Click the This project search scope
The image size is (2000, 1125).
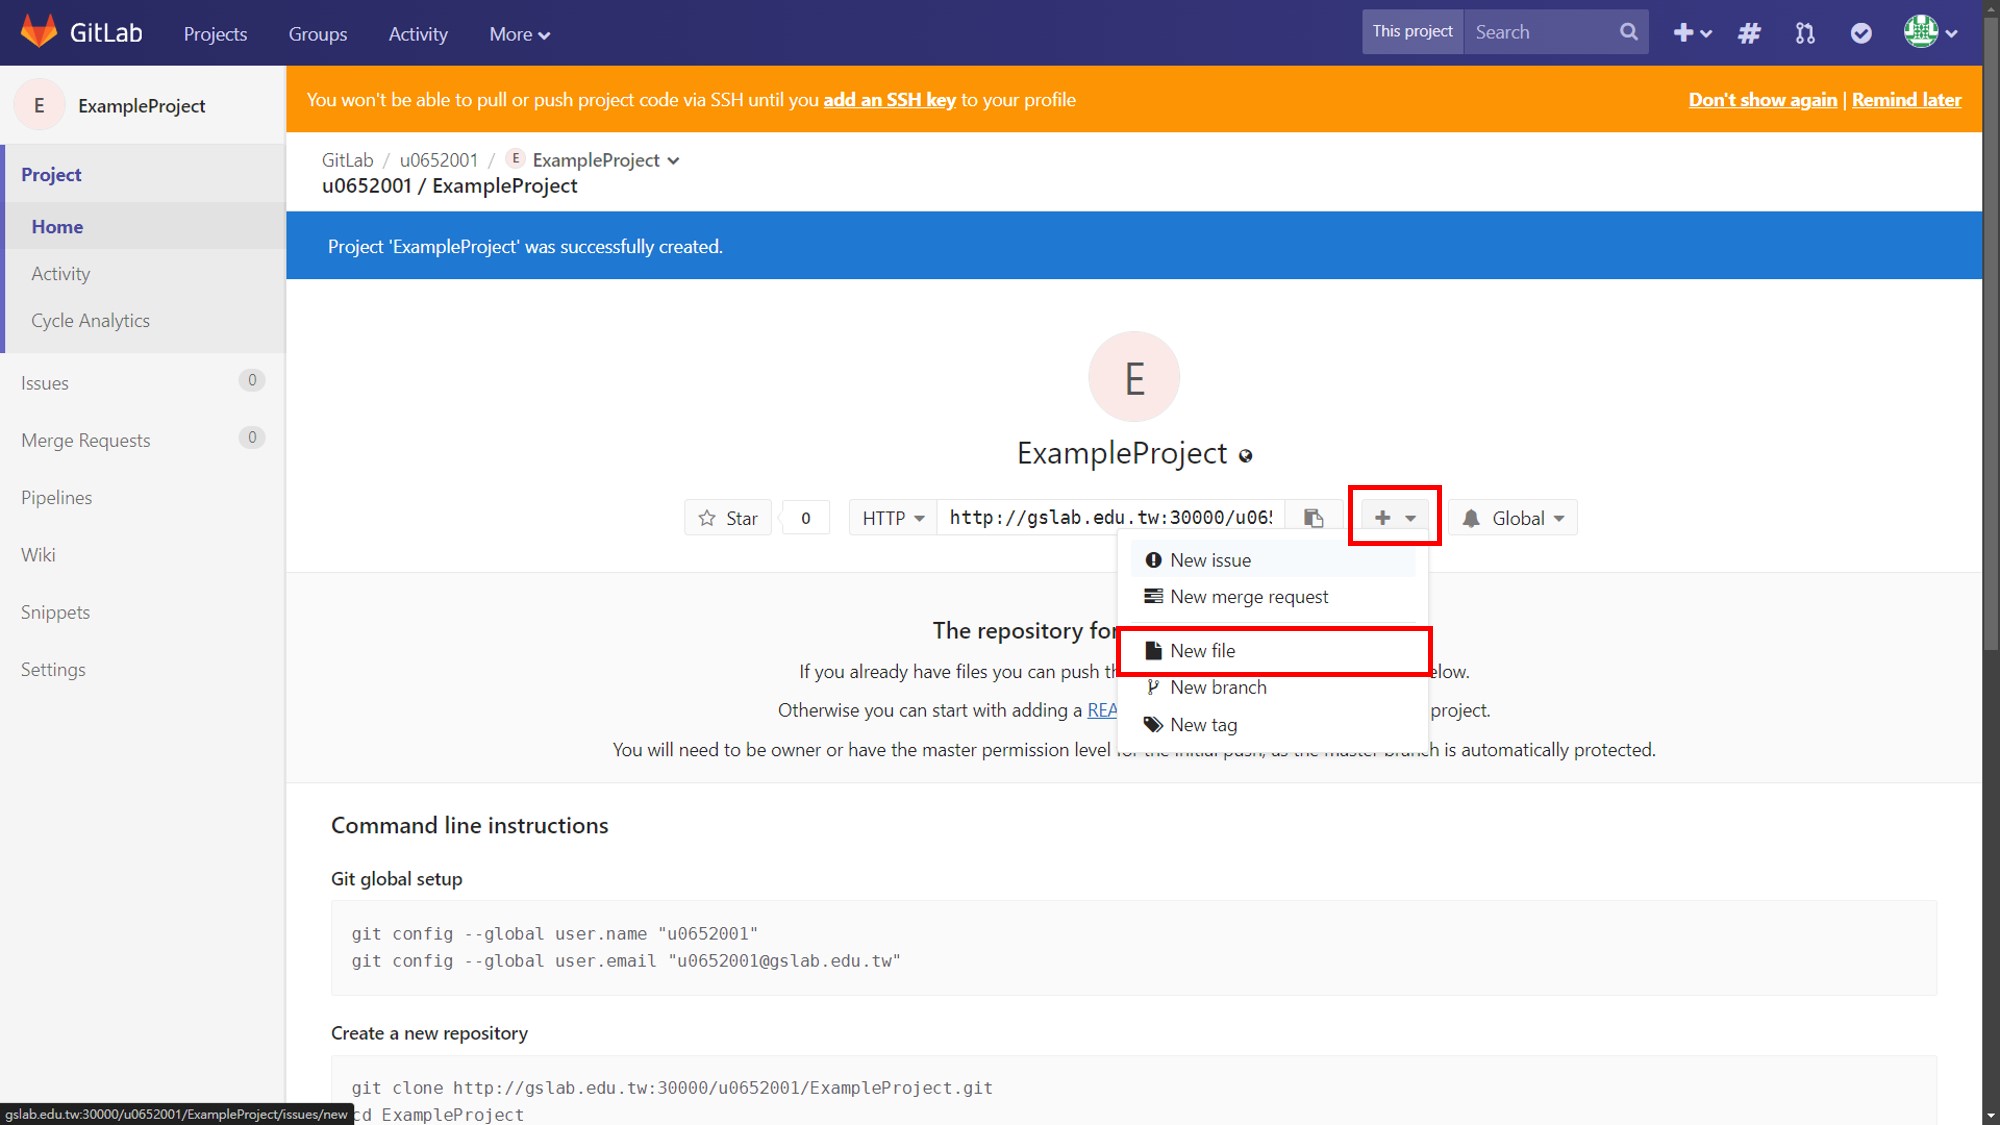1412,32
